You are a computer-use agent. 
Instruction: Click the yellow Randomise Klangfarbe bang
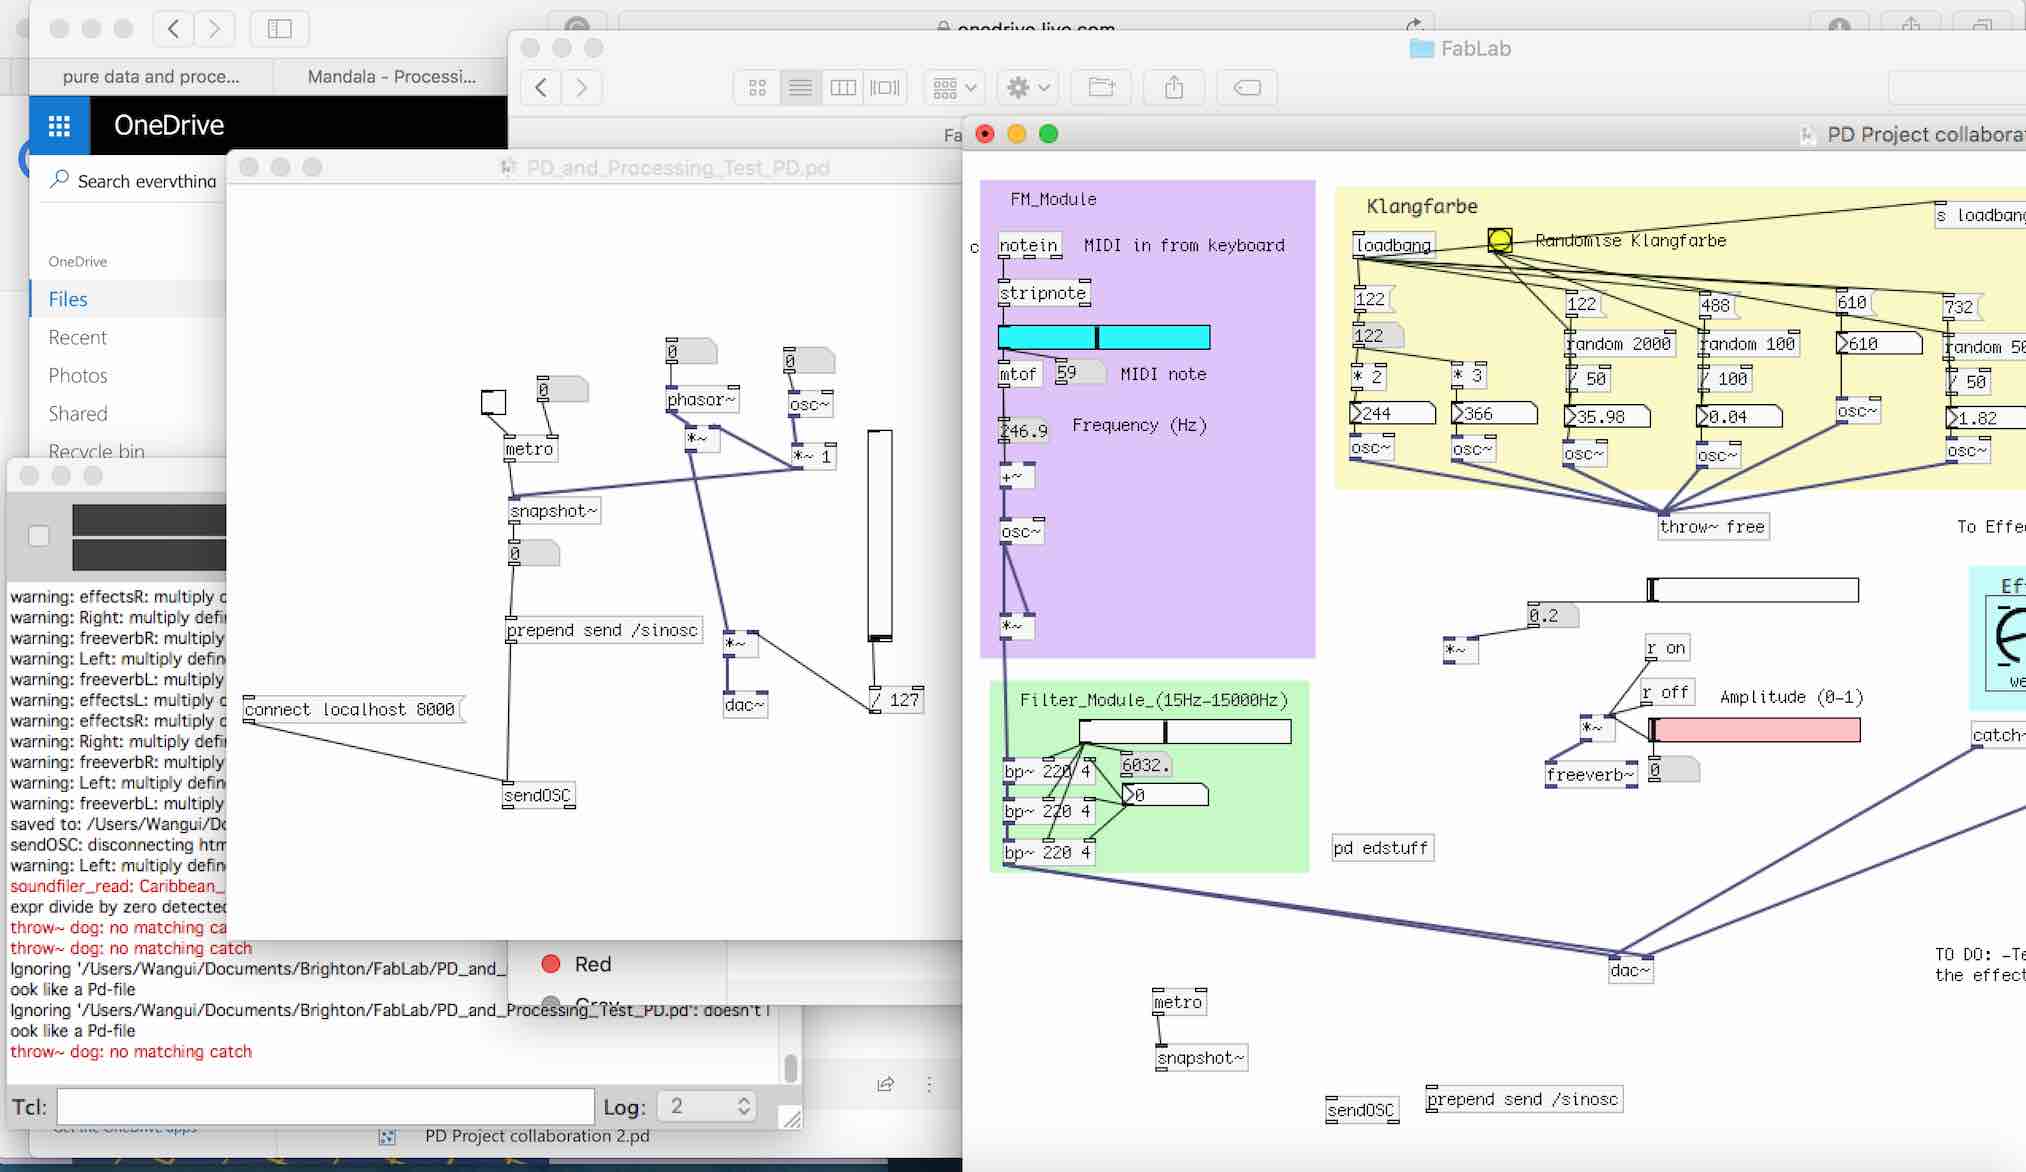tap(1499, 240)
